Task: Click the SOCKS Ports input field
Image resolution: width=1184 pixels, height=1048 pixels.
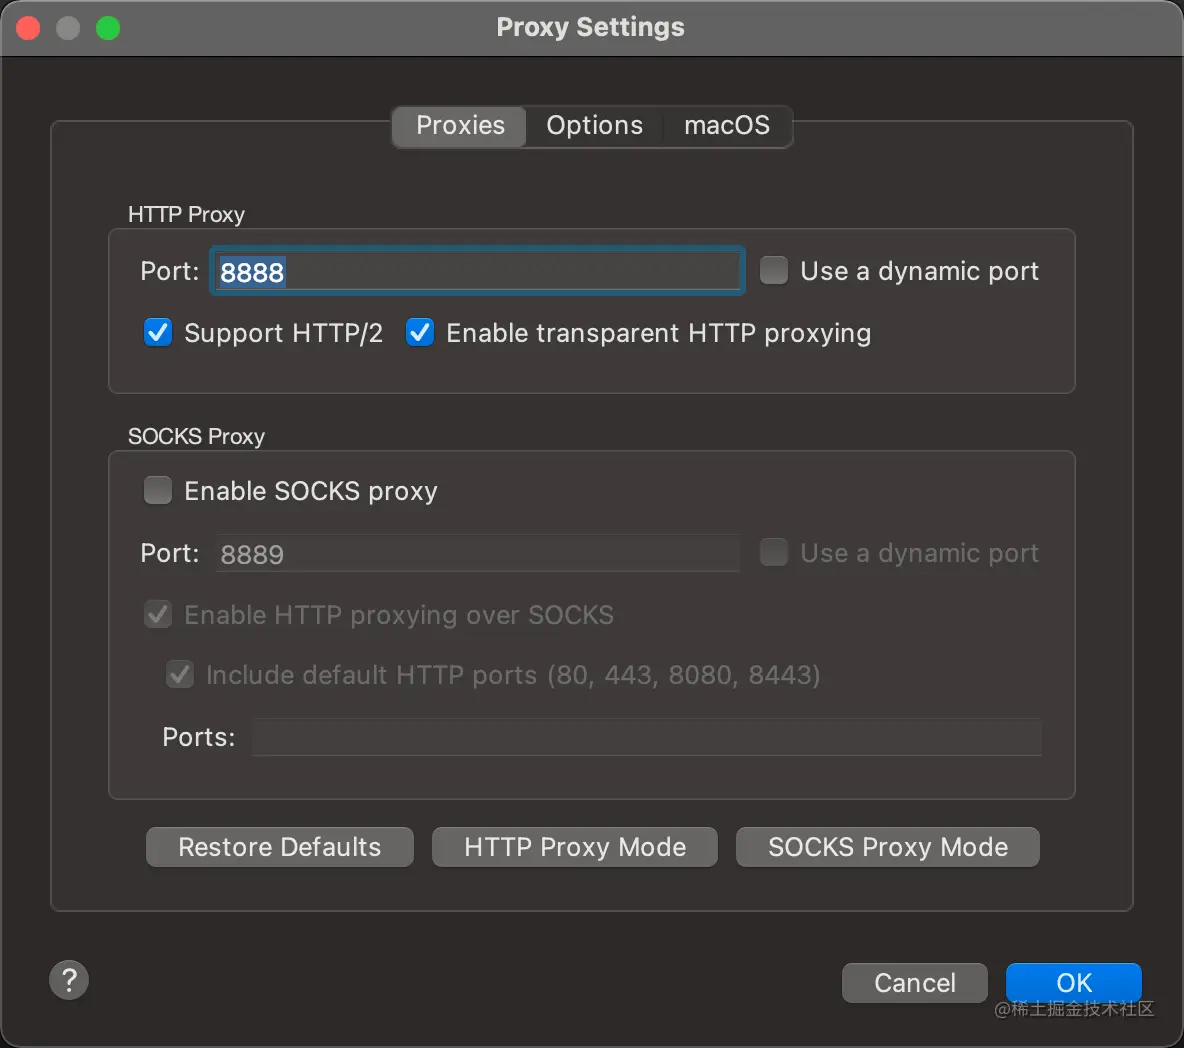Action: click(647, 737)
